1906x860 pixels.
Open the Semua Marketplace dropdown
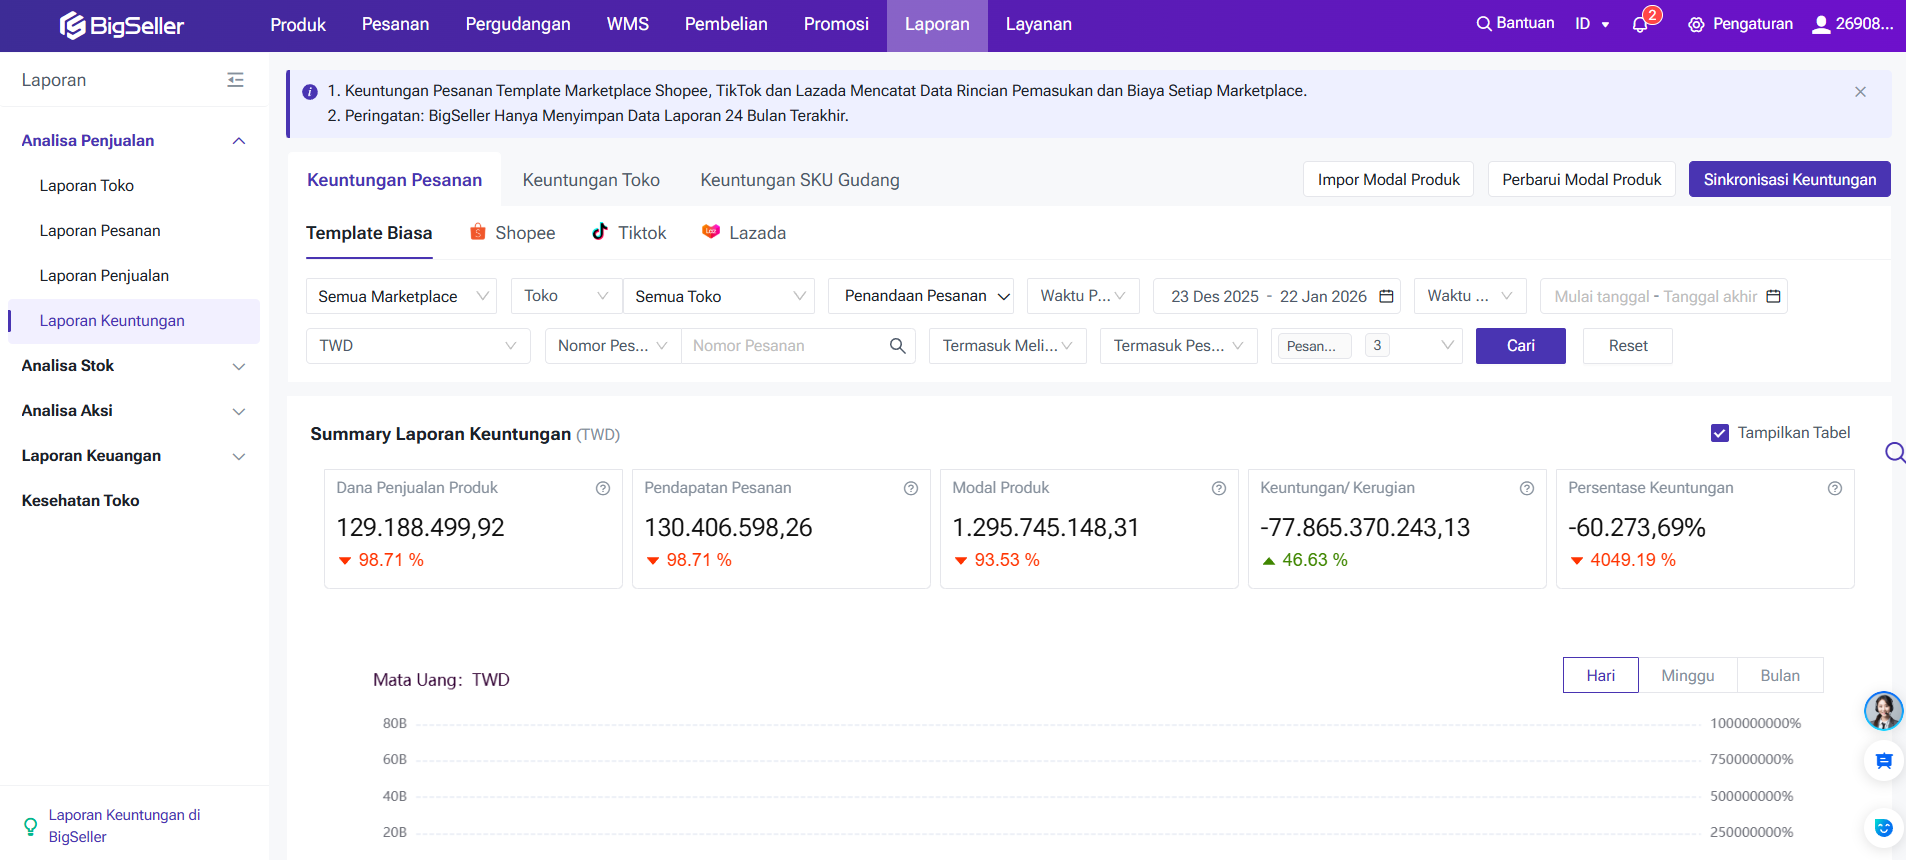(401, 297)
